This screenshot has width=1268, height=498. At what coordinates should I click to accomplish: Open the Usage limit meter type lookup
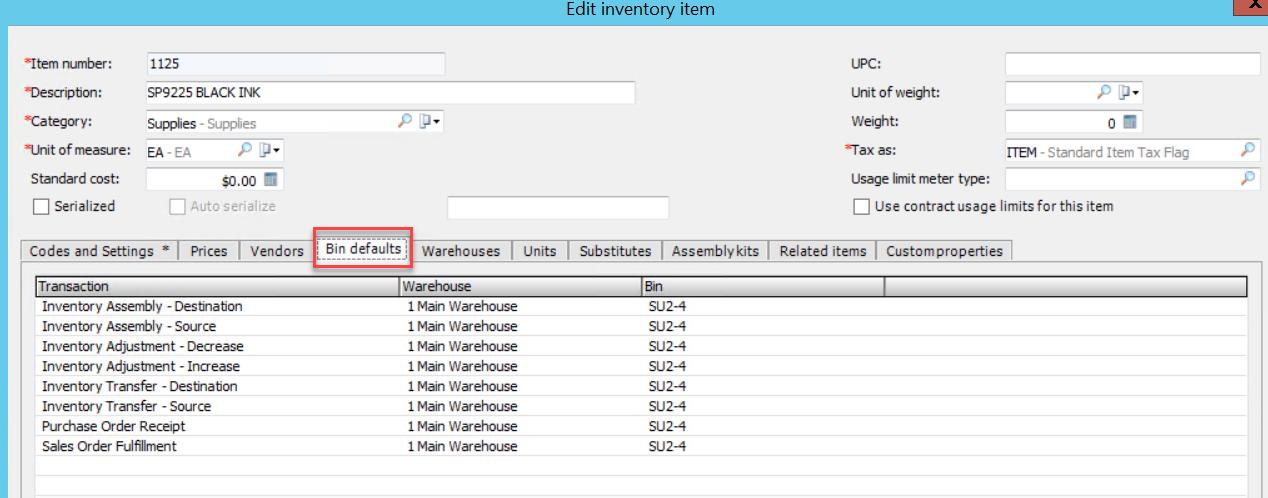1248,179
